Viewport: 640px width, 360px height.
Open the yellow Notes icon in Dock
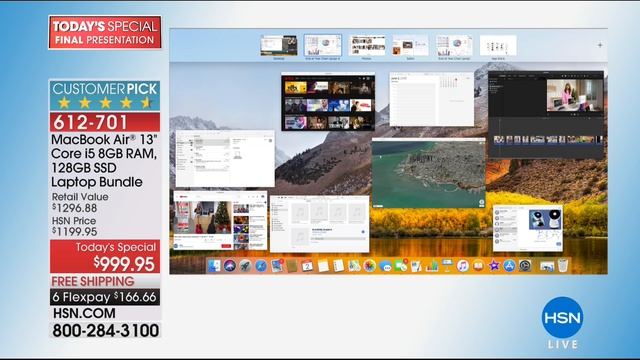[x=323, y=266]
